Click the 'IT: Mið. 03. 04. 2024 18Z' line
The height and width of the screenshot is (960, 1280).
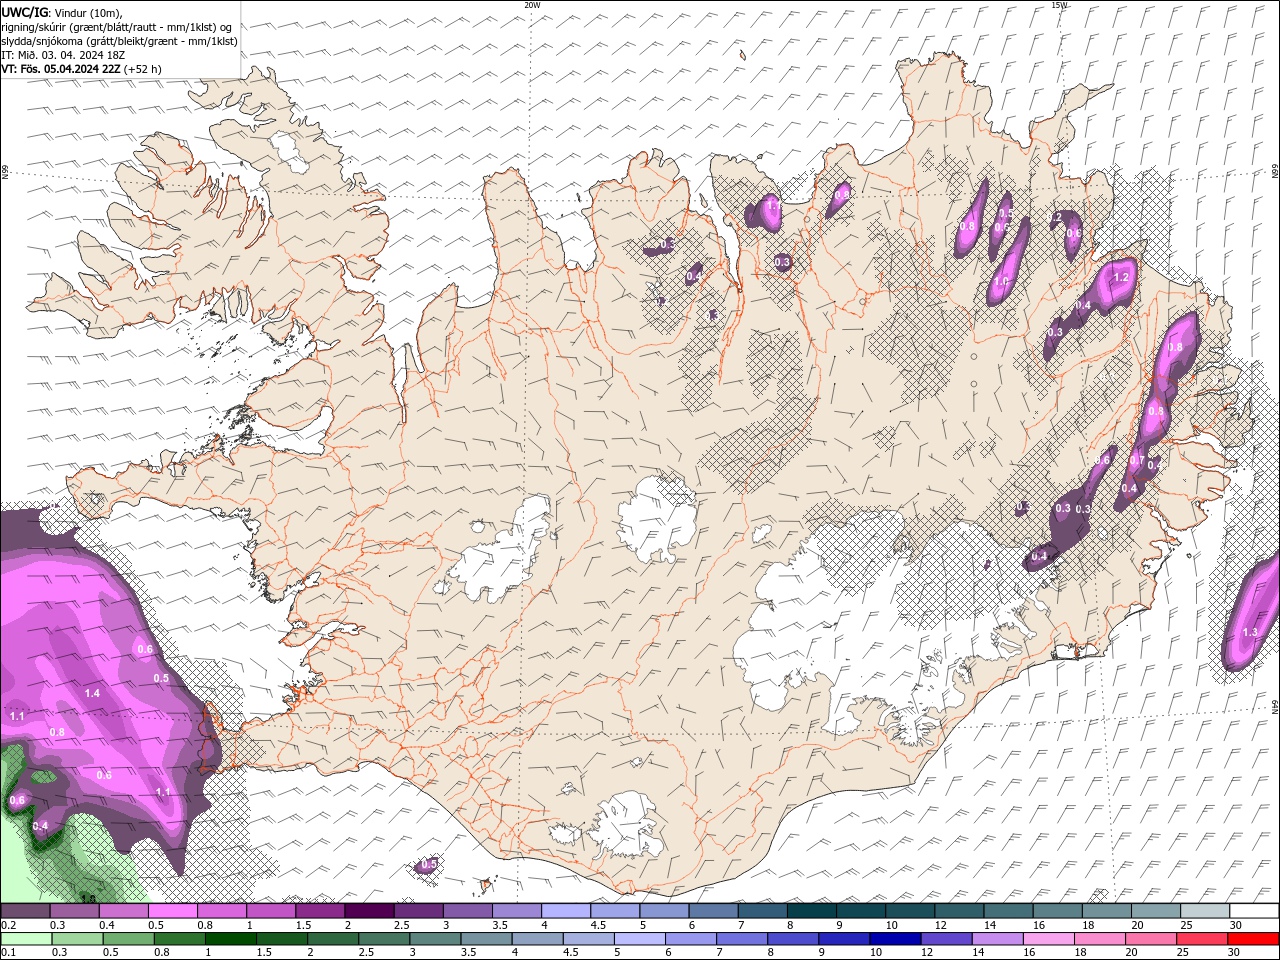coord(62,55)
